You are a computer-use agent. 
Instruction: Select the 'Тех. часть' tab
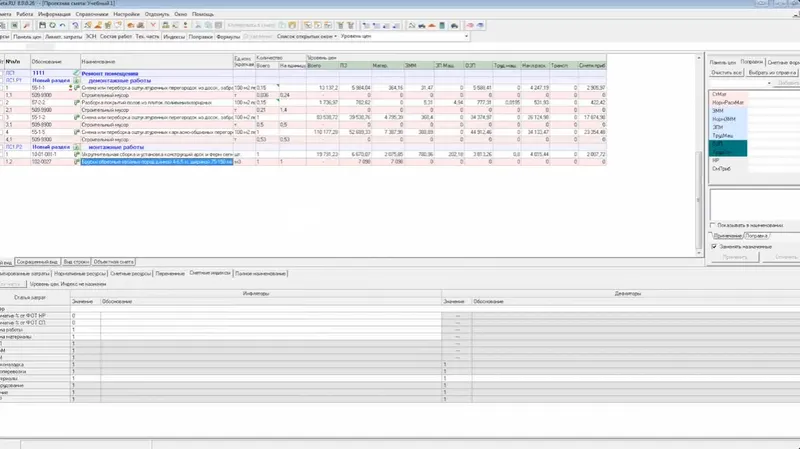(147, 37)
